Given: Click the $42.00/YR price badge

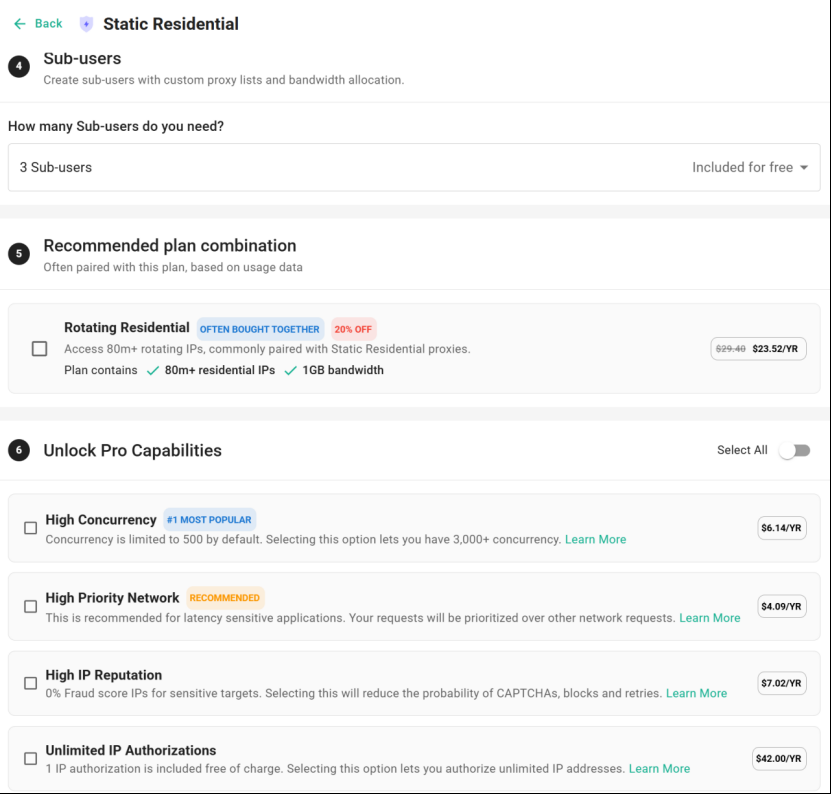Looking at the screenshot, I should (x=779, y=758).
